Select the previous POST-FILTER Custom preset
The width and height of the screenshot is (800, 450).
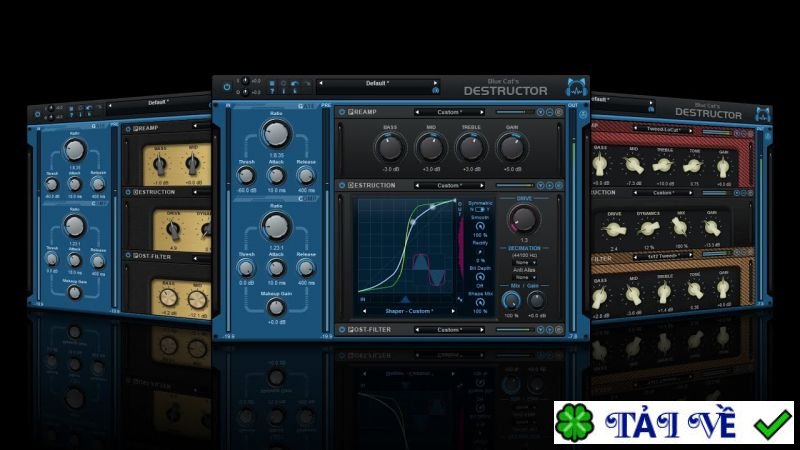[417, 330]
